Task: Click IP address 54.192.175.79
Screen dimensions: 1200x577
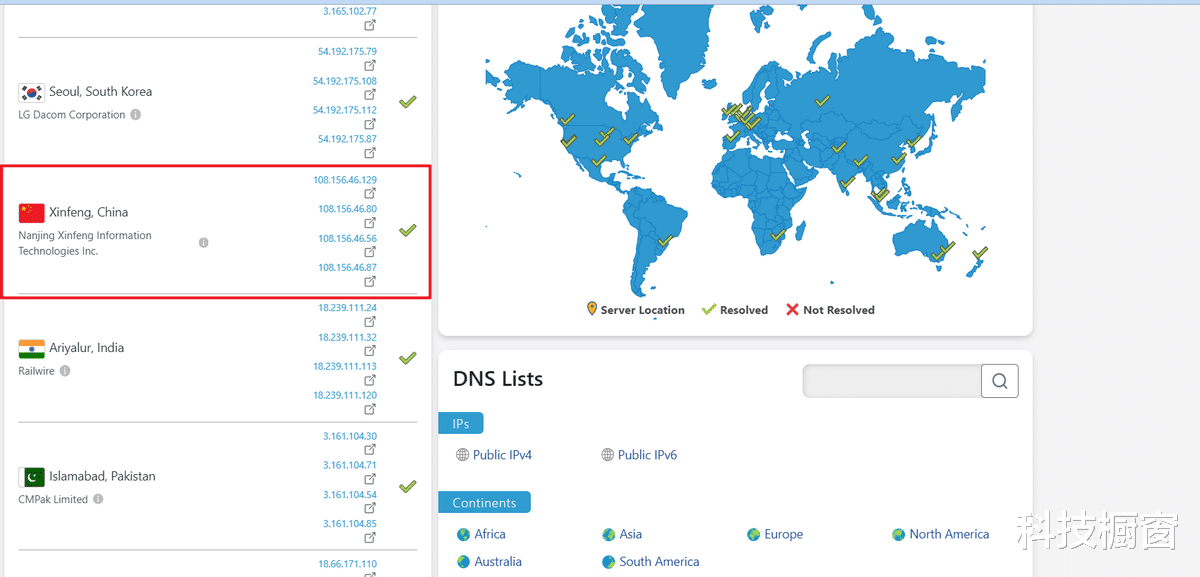Action: (x=347, y=52)
